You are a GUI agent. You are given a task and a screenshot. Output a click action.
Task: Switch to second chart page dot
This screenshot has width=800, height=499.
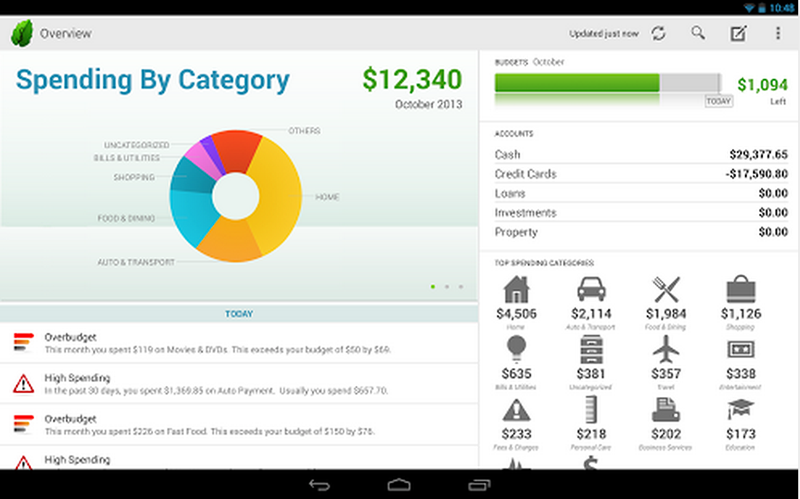pos(447,287)
